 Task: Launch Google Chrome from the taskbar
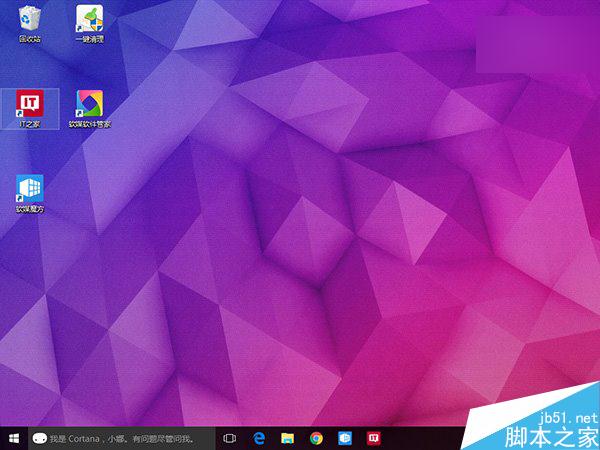click(317, 438)
